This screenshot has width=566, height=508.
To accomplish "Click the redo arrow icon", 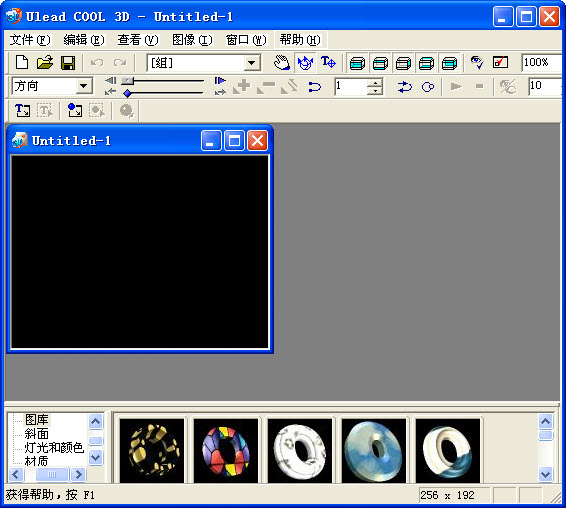I will (120, 63).
